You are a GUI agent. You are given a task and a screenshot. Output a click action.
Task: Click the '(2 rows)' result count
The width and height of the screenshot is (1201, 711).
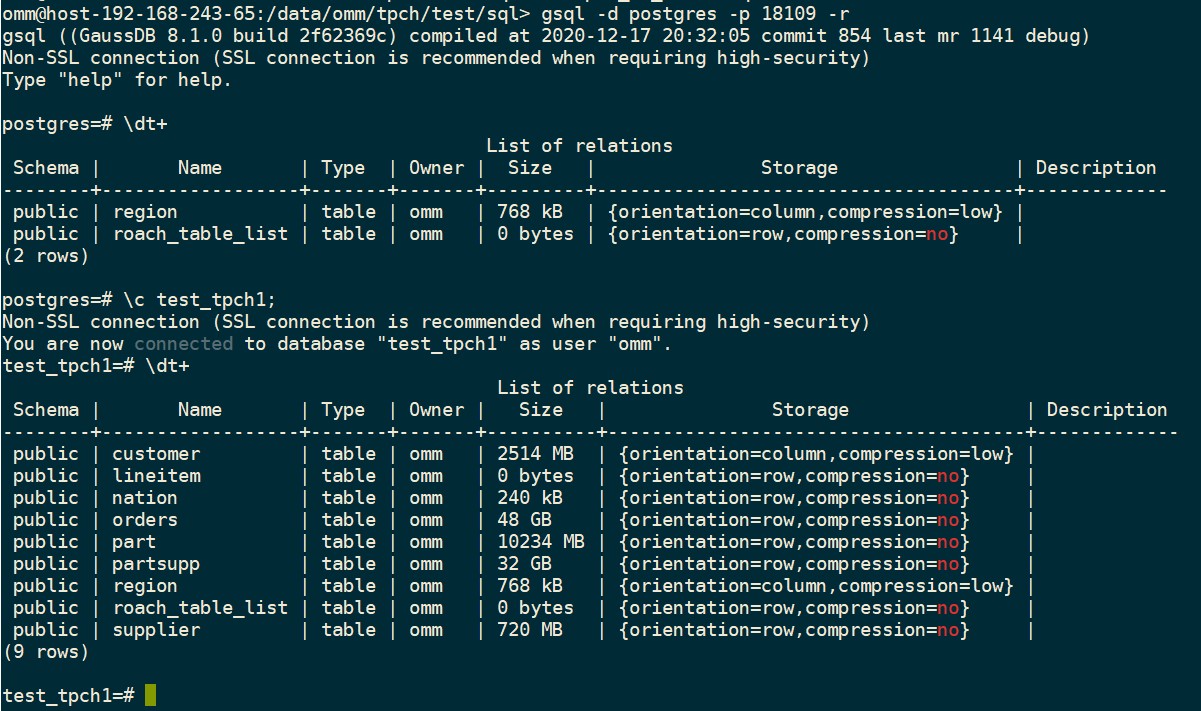coord(46,256)
